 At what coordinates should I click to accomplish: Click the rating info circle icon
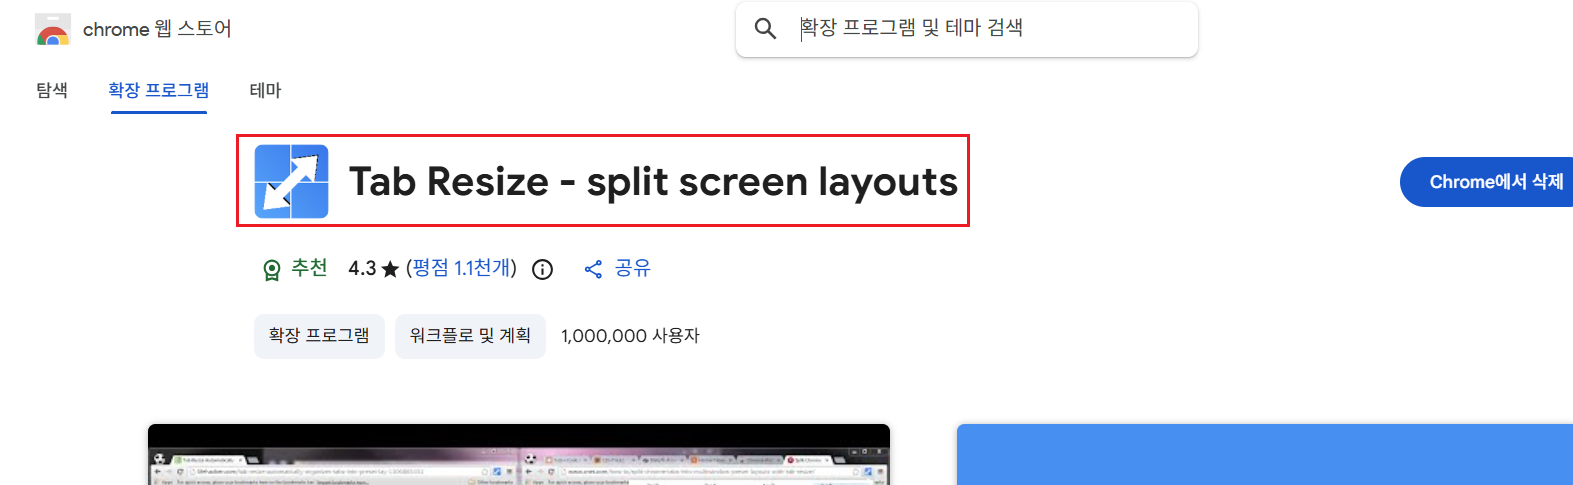(542, 269)
